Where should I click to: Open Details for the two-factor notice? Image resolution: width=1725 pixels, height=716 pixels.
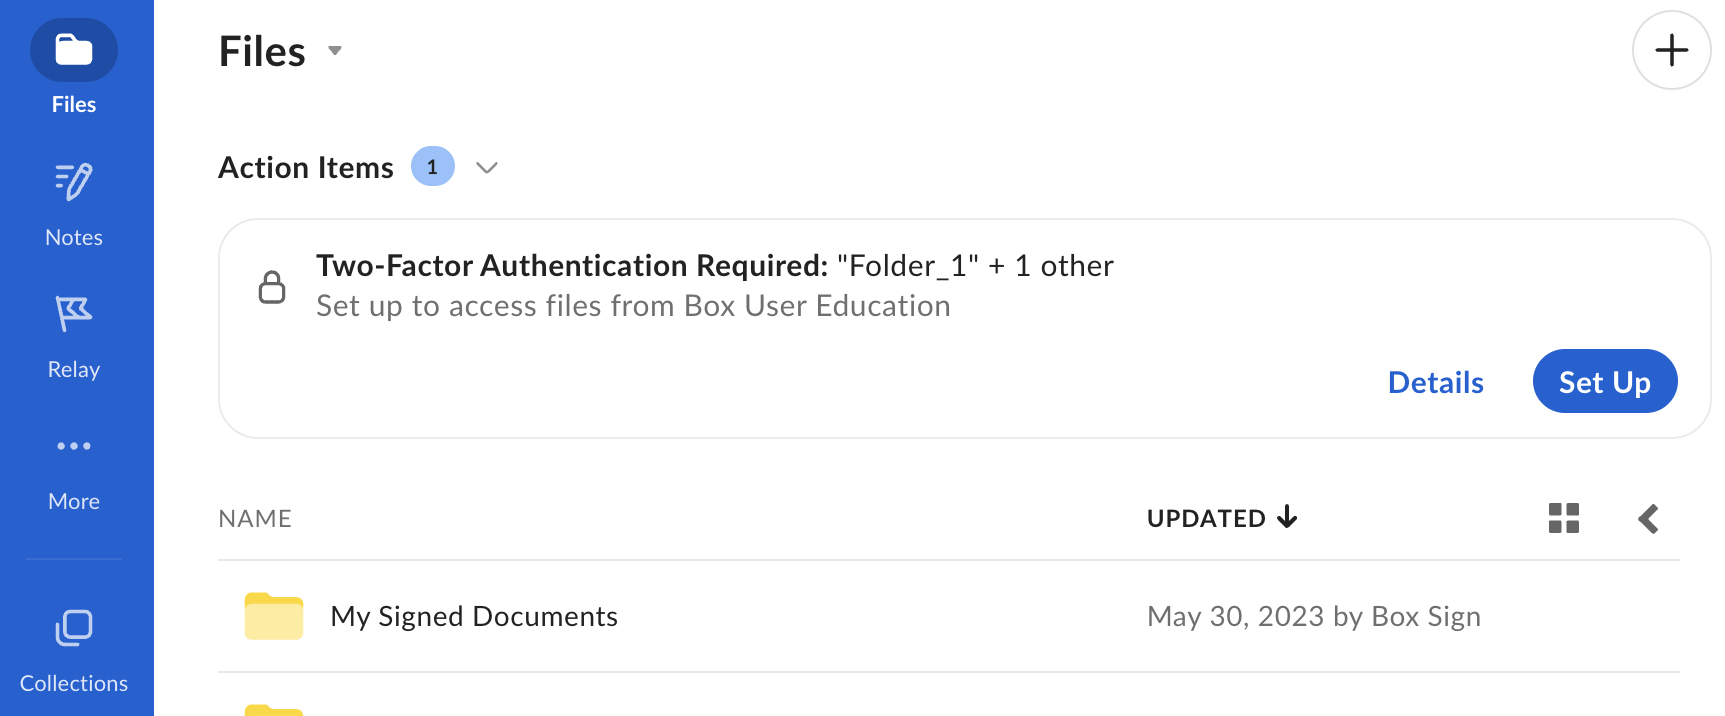pyautogui.click(x=1435, y=382)
